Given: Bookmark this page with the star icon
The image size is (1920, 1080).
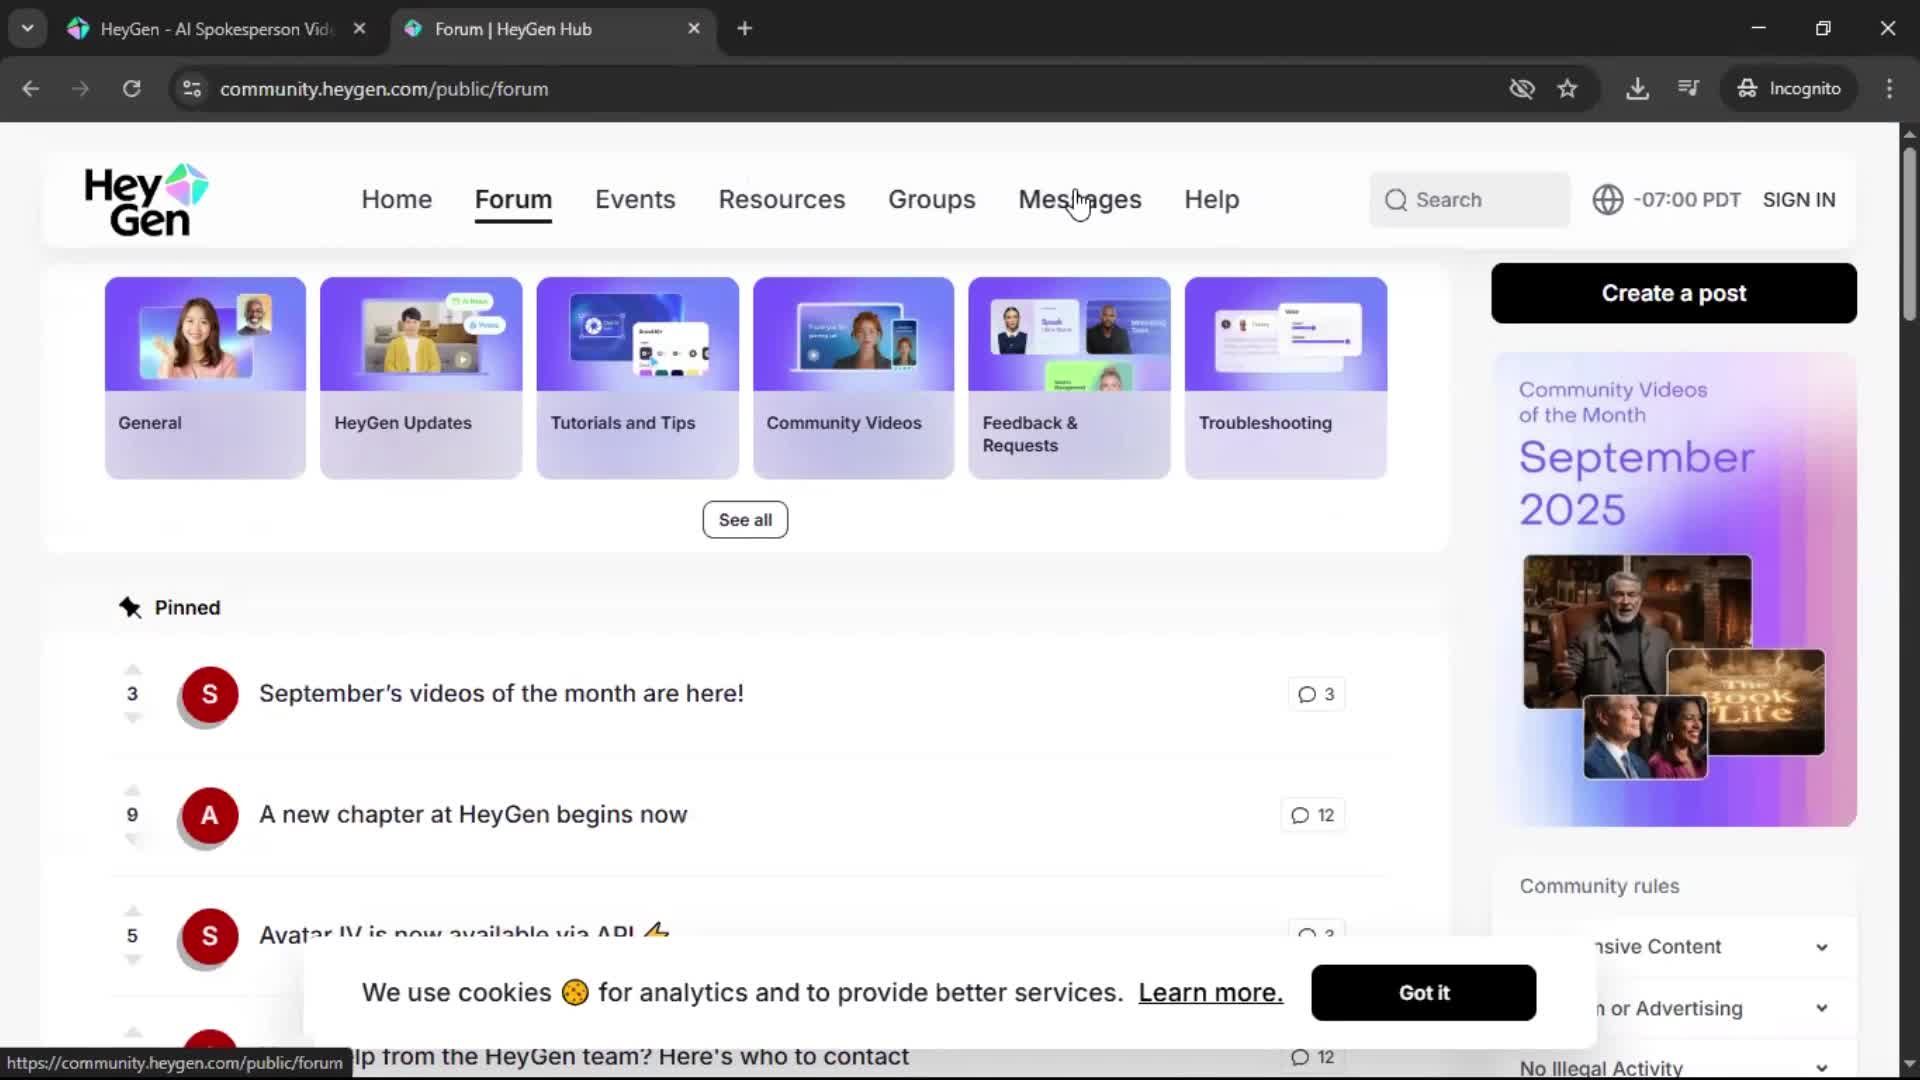Looking at the screenshot, I should (1567, 89).
